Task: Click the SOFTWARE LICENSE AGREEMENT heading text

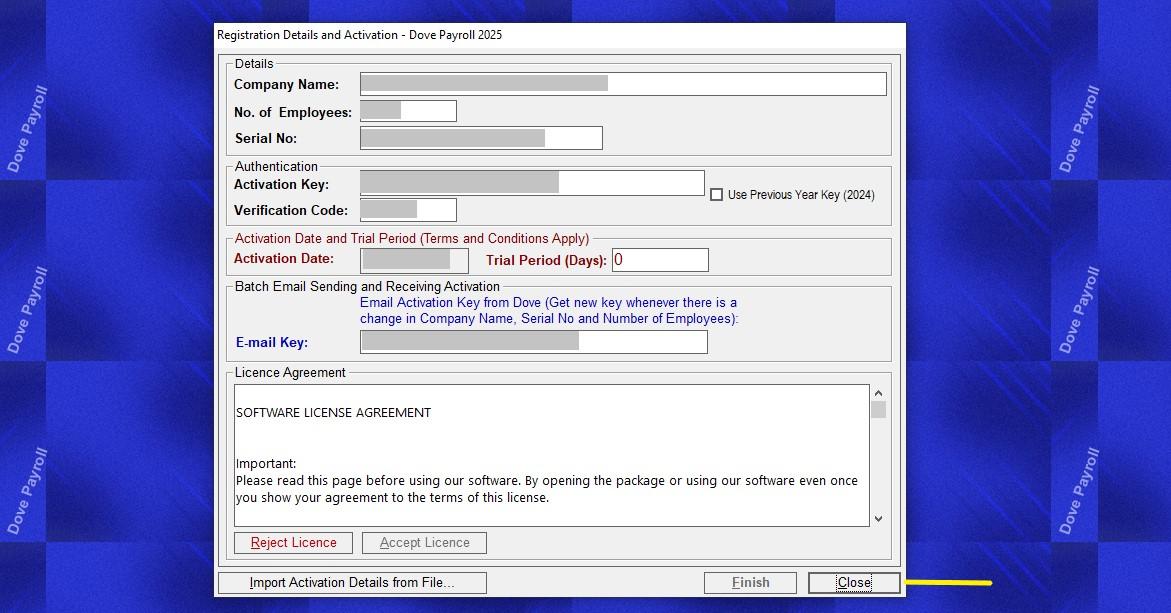Action: tap(333, 413)
